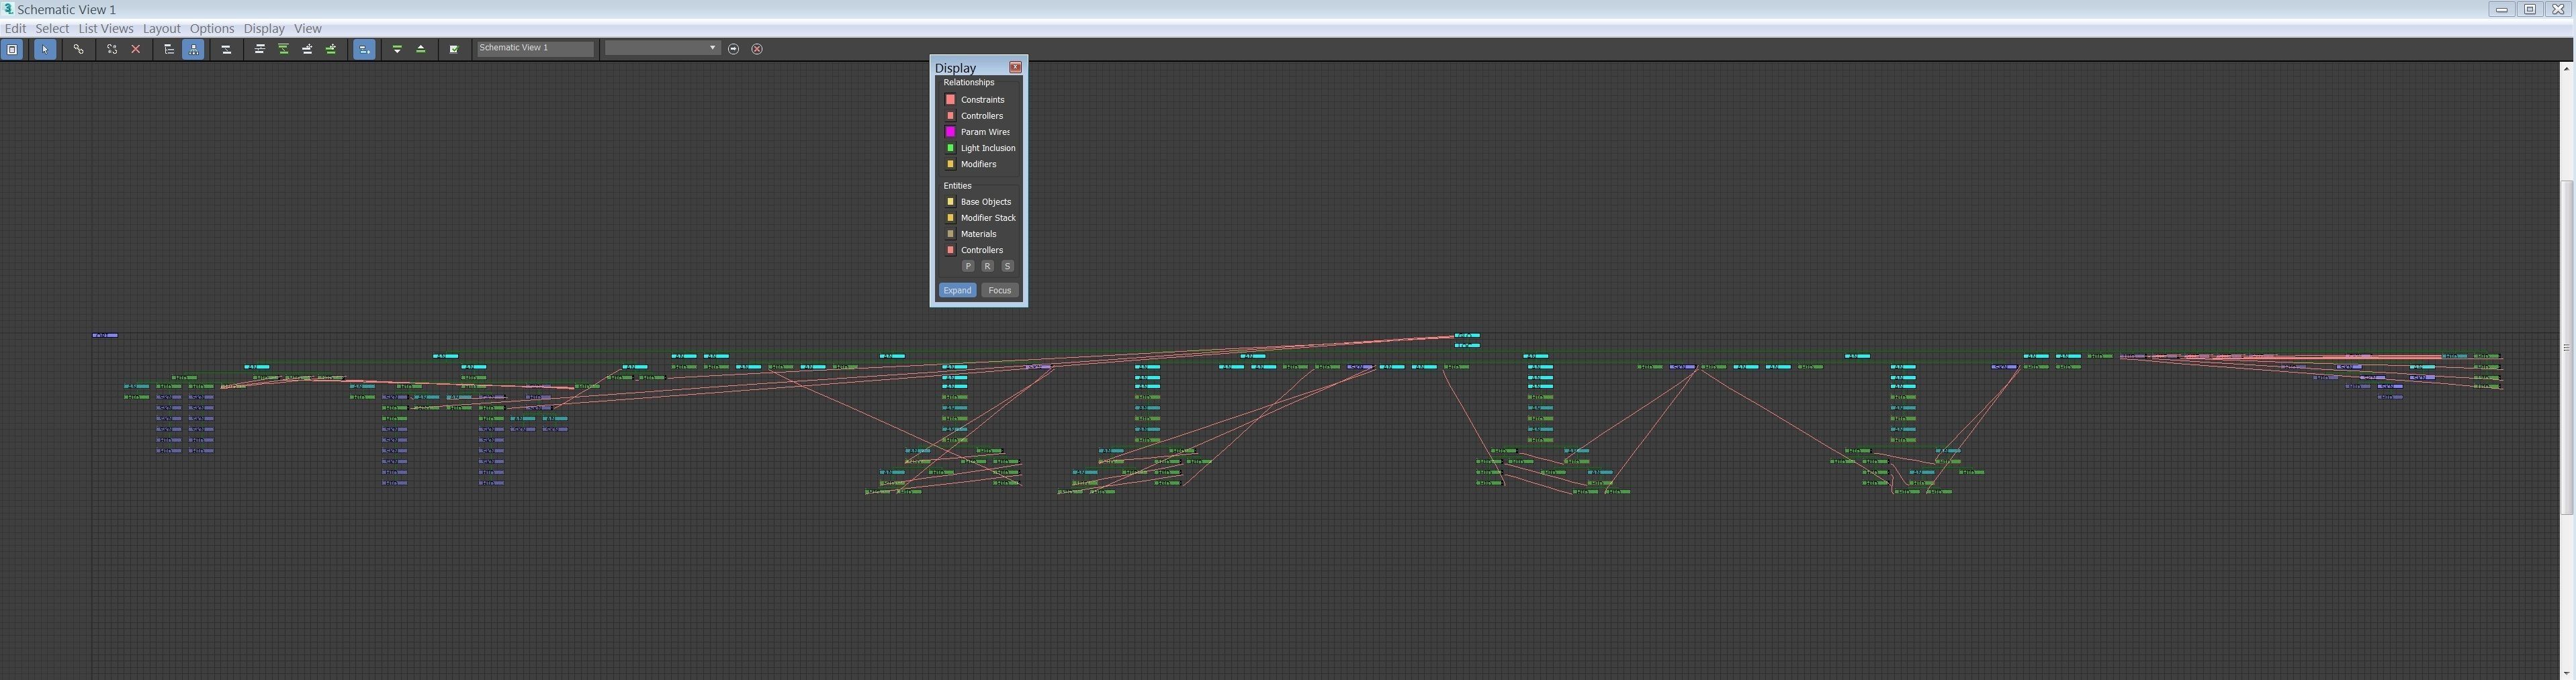Open the Display menu

(x=264, y=28)
